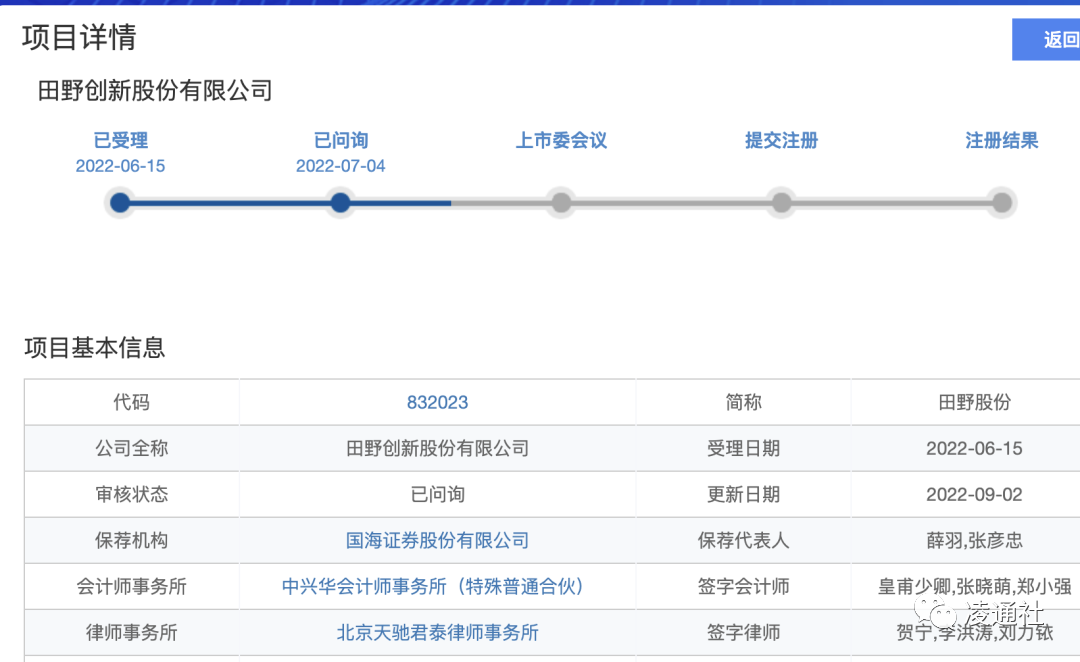Click the 提交注册 gray timeline dot
This screenshot has height=662, width=1080.
(x=782, y=203)
